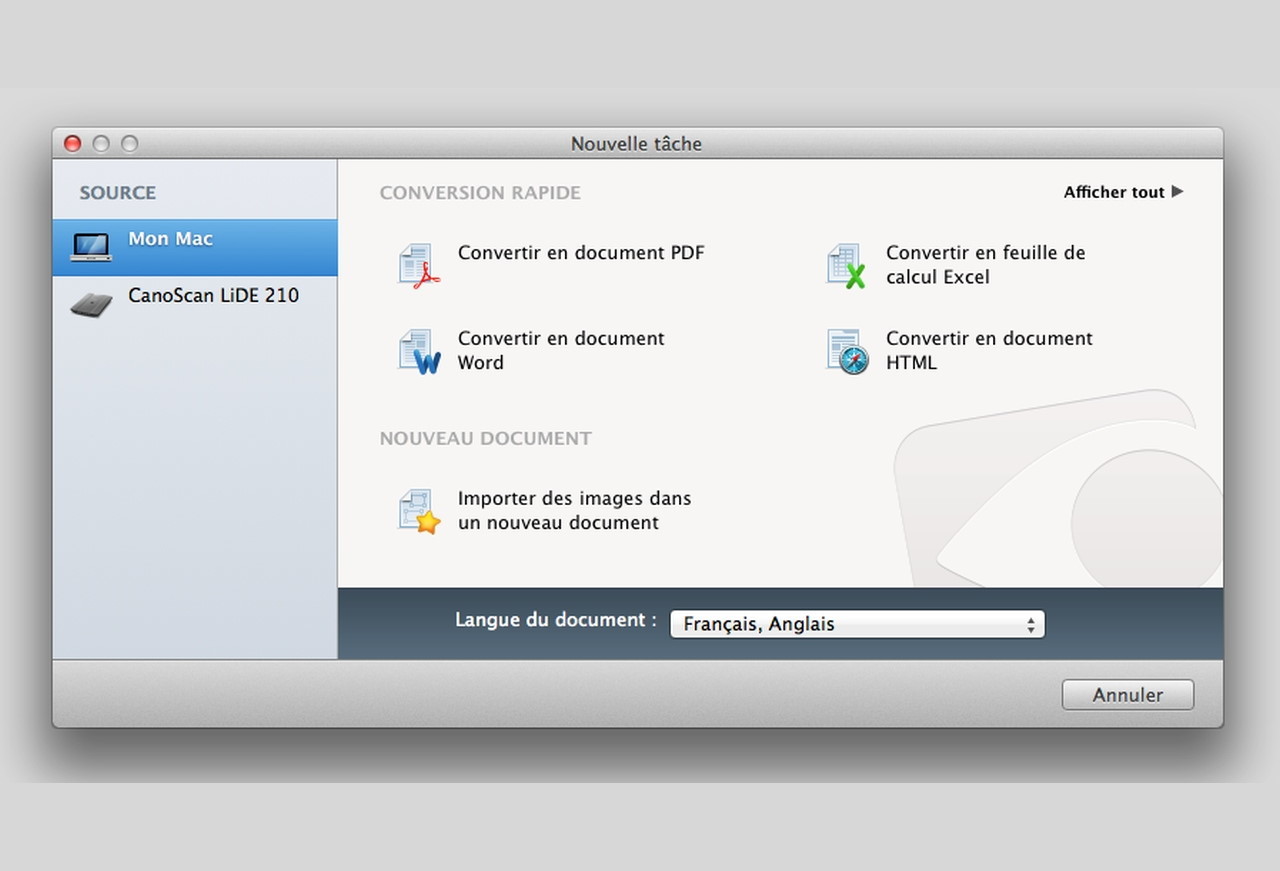The height and width of the screenshot is (871, 1280).
Task: Click the Mon Mac laptop icon
Action: [x=91, y=246]
